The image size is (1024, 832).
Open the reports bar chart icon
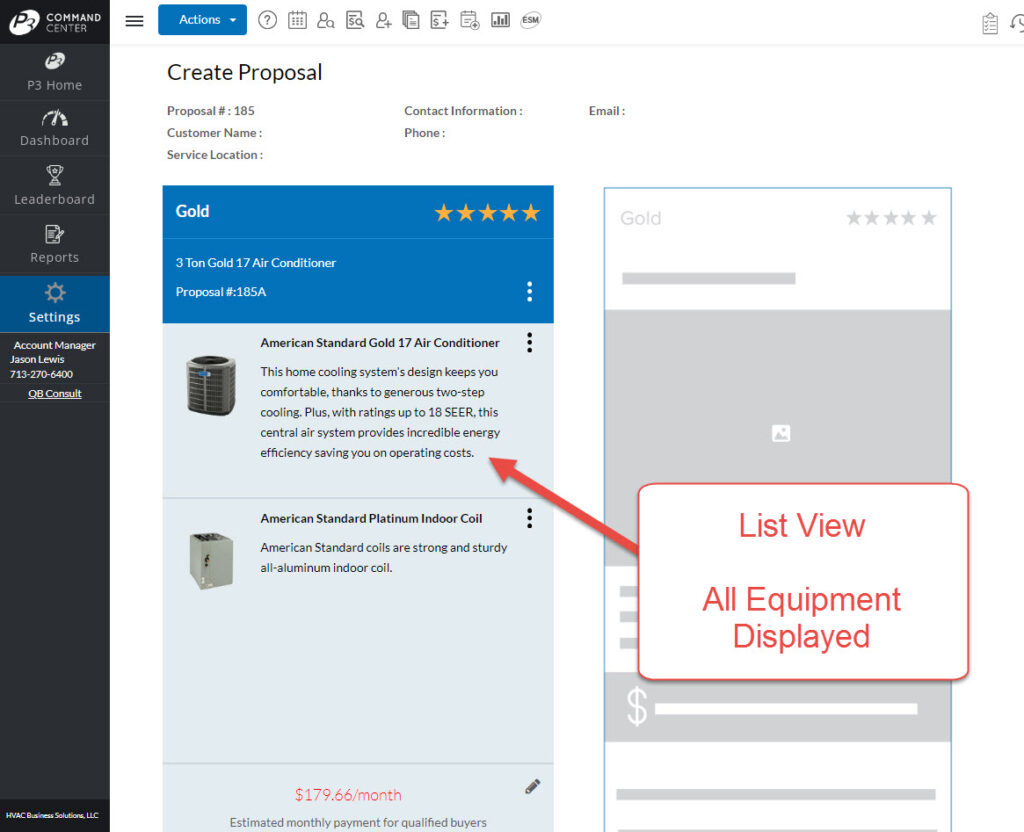(x=500, y=19)
